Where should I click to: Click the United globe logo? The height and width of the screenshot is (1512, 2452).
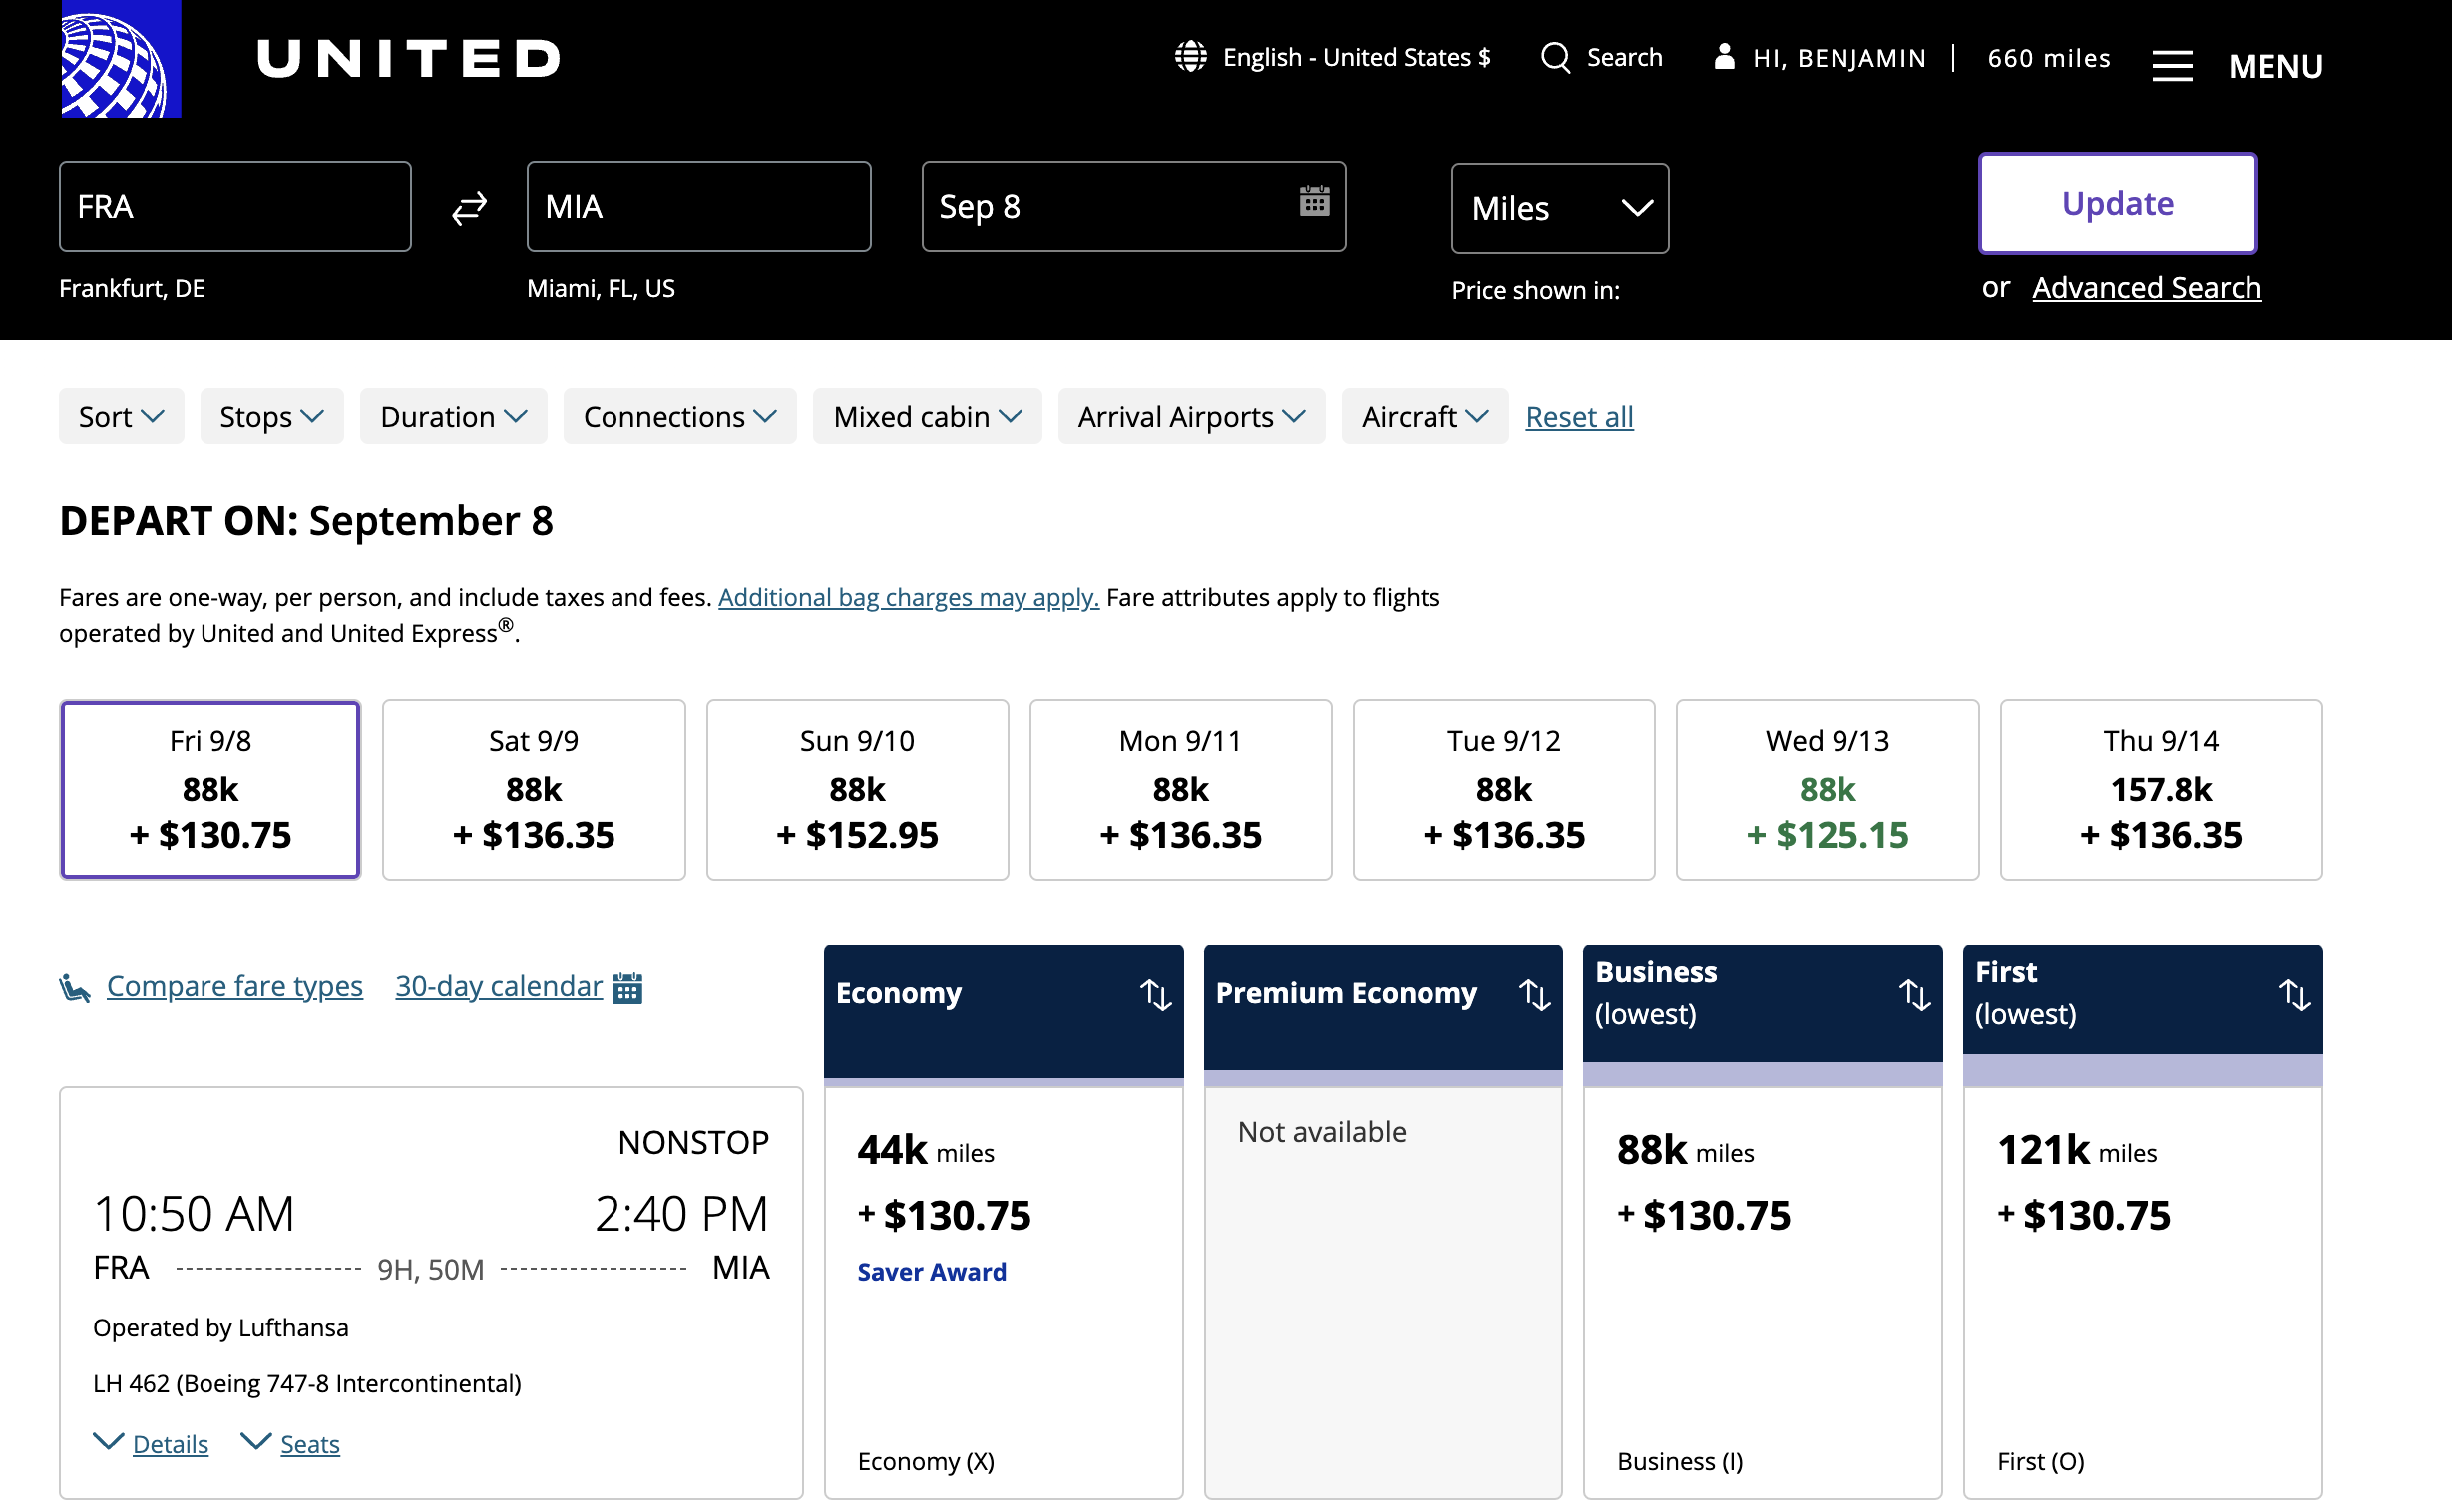(x=120, y=59)
